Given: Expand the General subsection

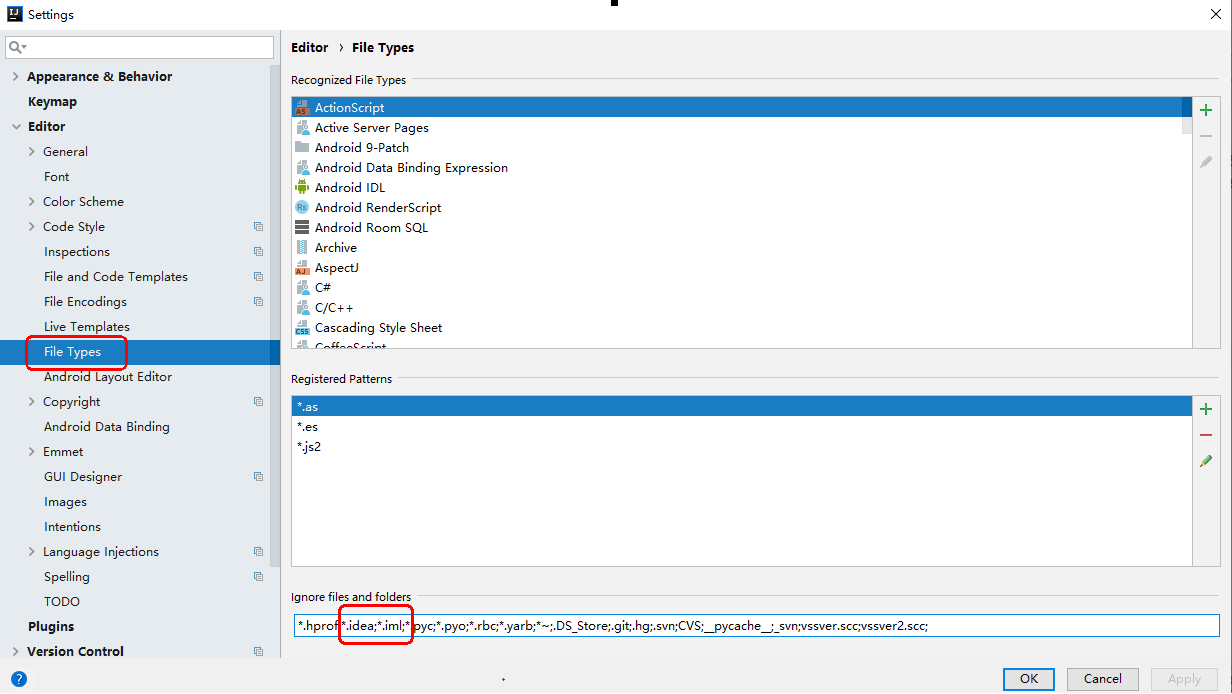Looking at the screenshot, I should tap(32, 152).
